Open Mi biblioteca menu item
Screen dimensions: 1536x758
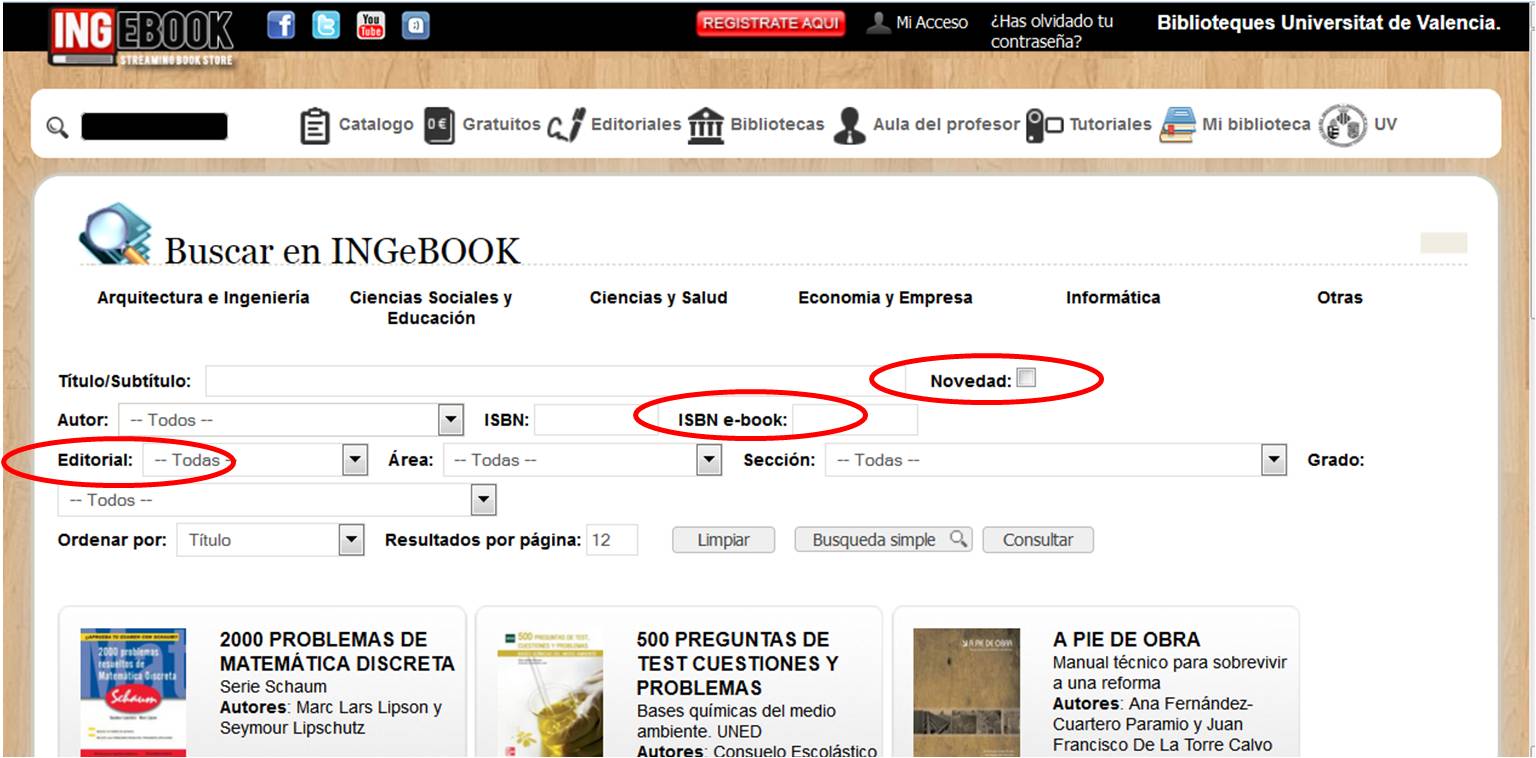pos(1256,125)
